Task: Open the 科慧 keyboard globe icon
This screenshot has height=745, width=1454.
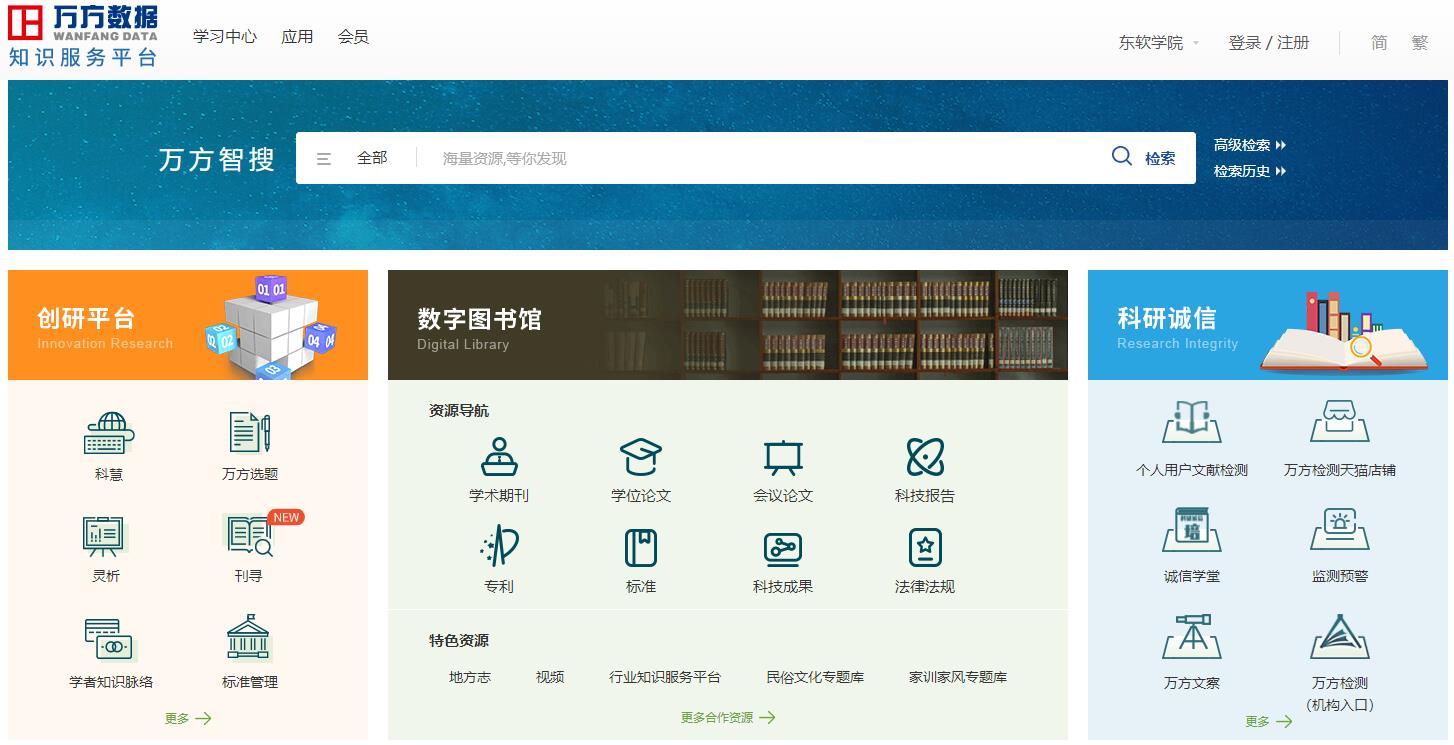Action: (109, 434)
